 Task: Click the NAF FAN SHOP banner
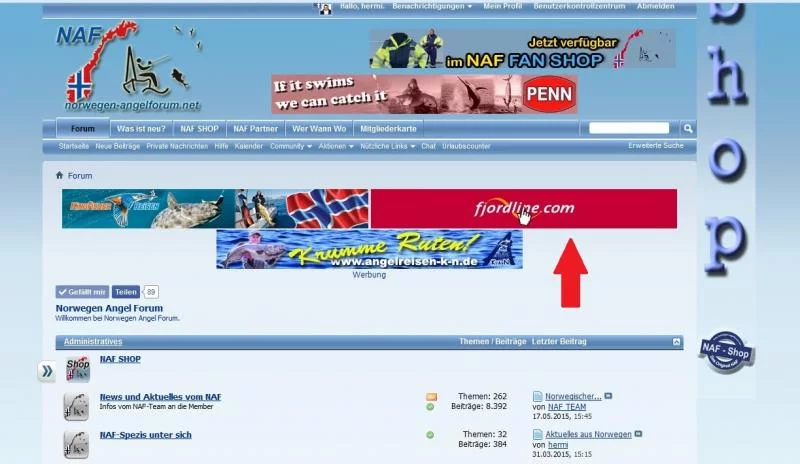pyautogui.click(x=522, y=49)
